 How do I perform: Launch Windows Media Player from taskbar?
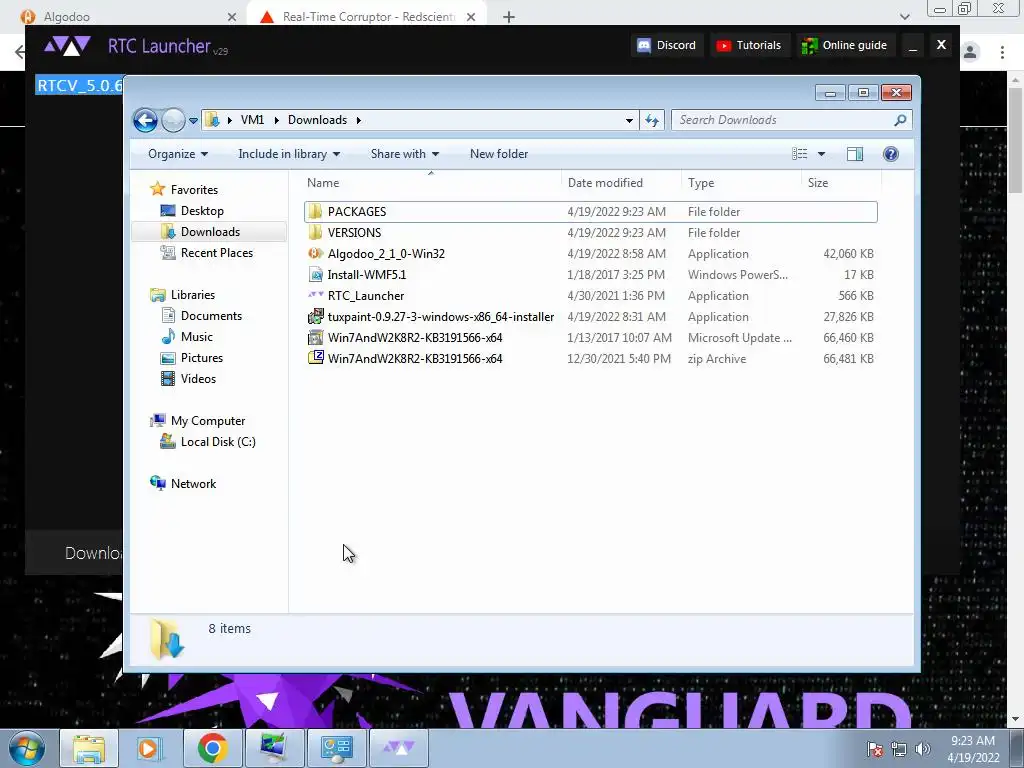click(x=148, y=748)
